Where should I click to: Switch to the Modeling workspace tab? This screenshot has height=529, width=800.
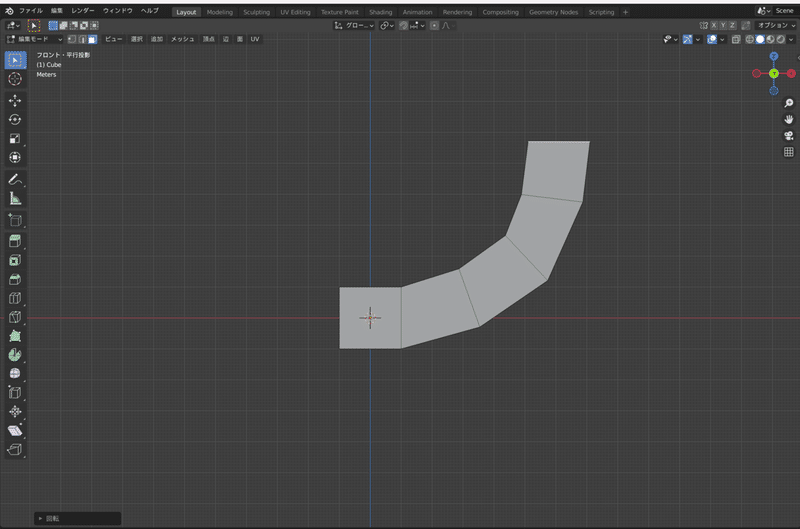tap(219, 12)
